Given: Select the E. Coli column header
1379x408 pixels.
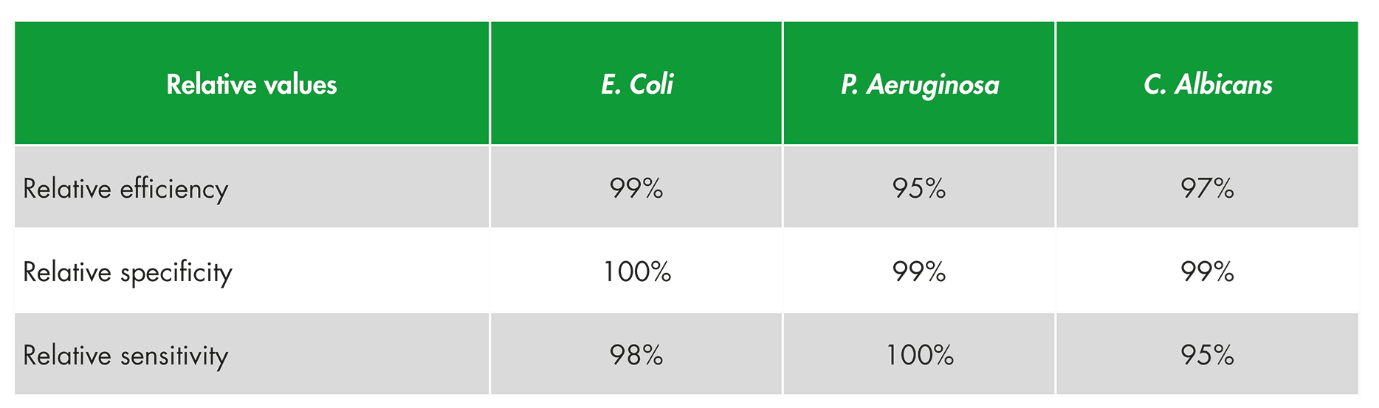Looking at the screenshot, I should tap(636, 85).
